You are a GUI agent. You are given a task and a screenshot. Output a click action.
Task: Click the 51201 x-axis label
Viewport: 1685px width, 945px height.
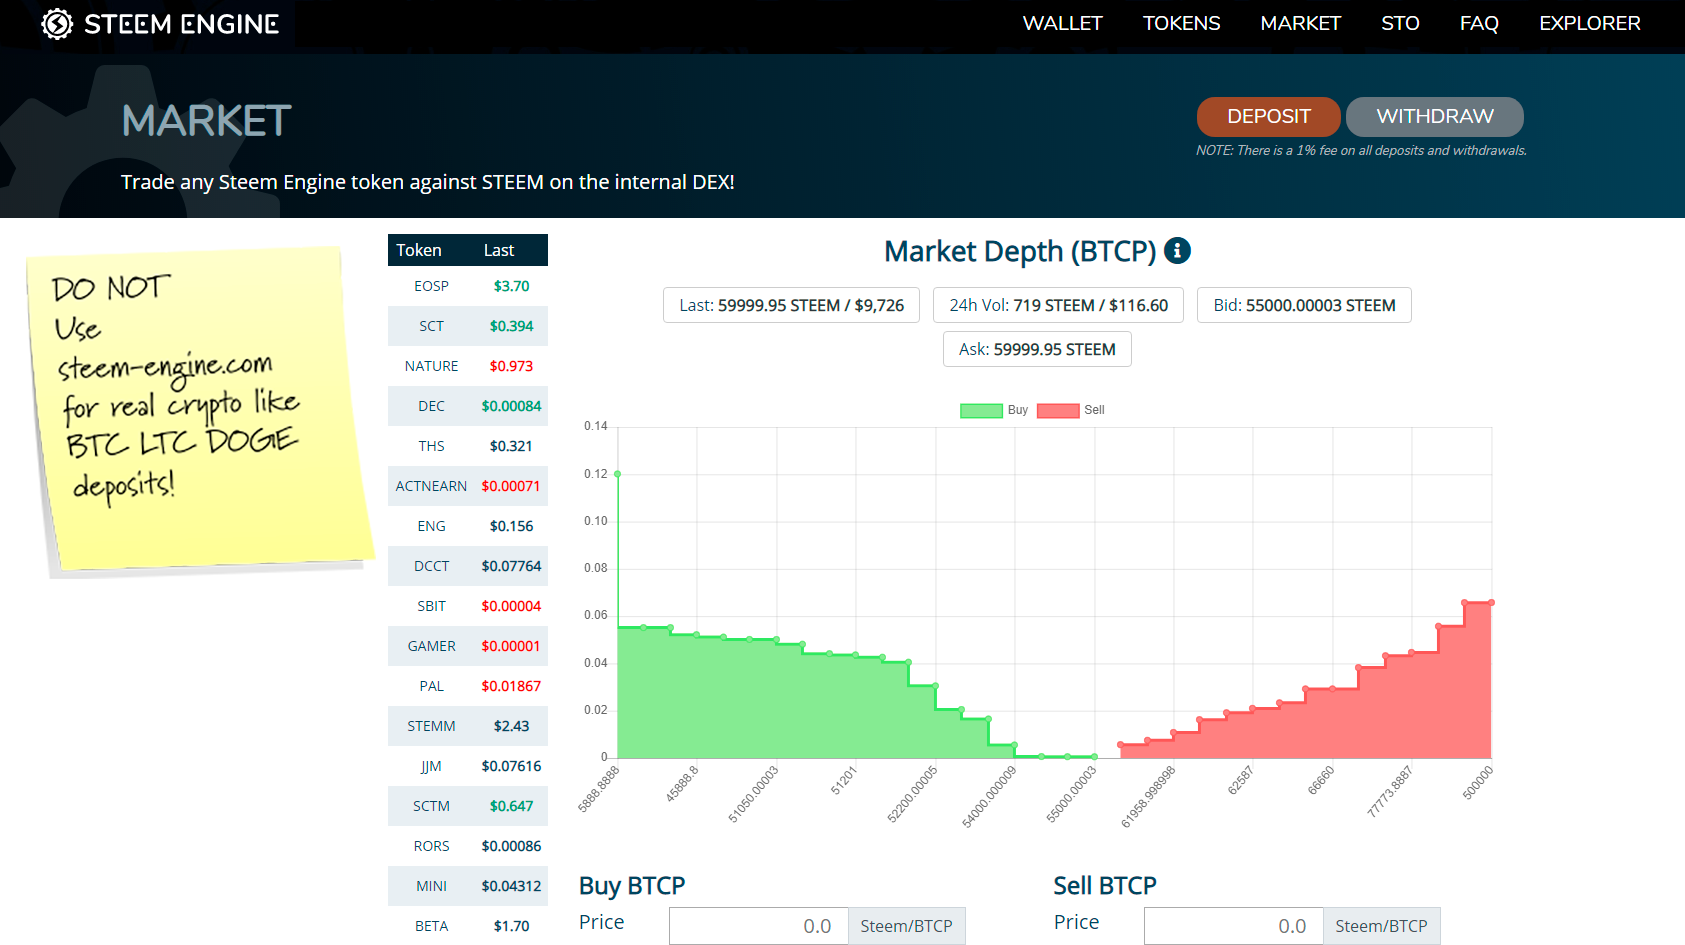(844, 781)
